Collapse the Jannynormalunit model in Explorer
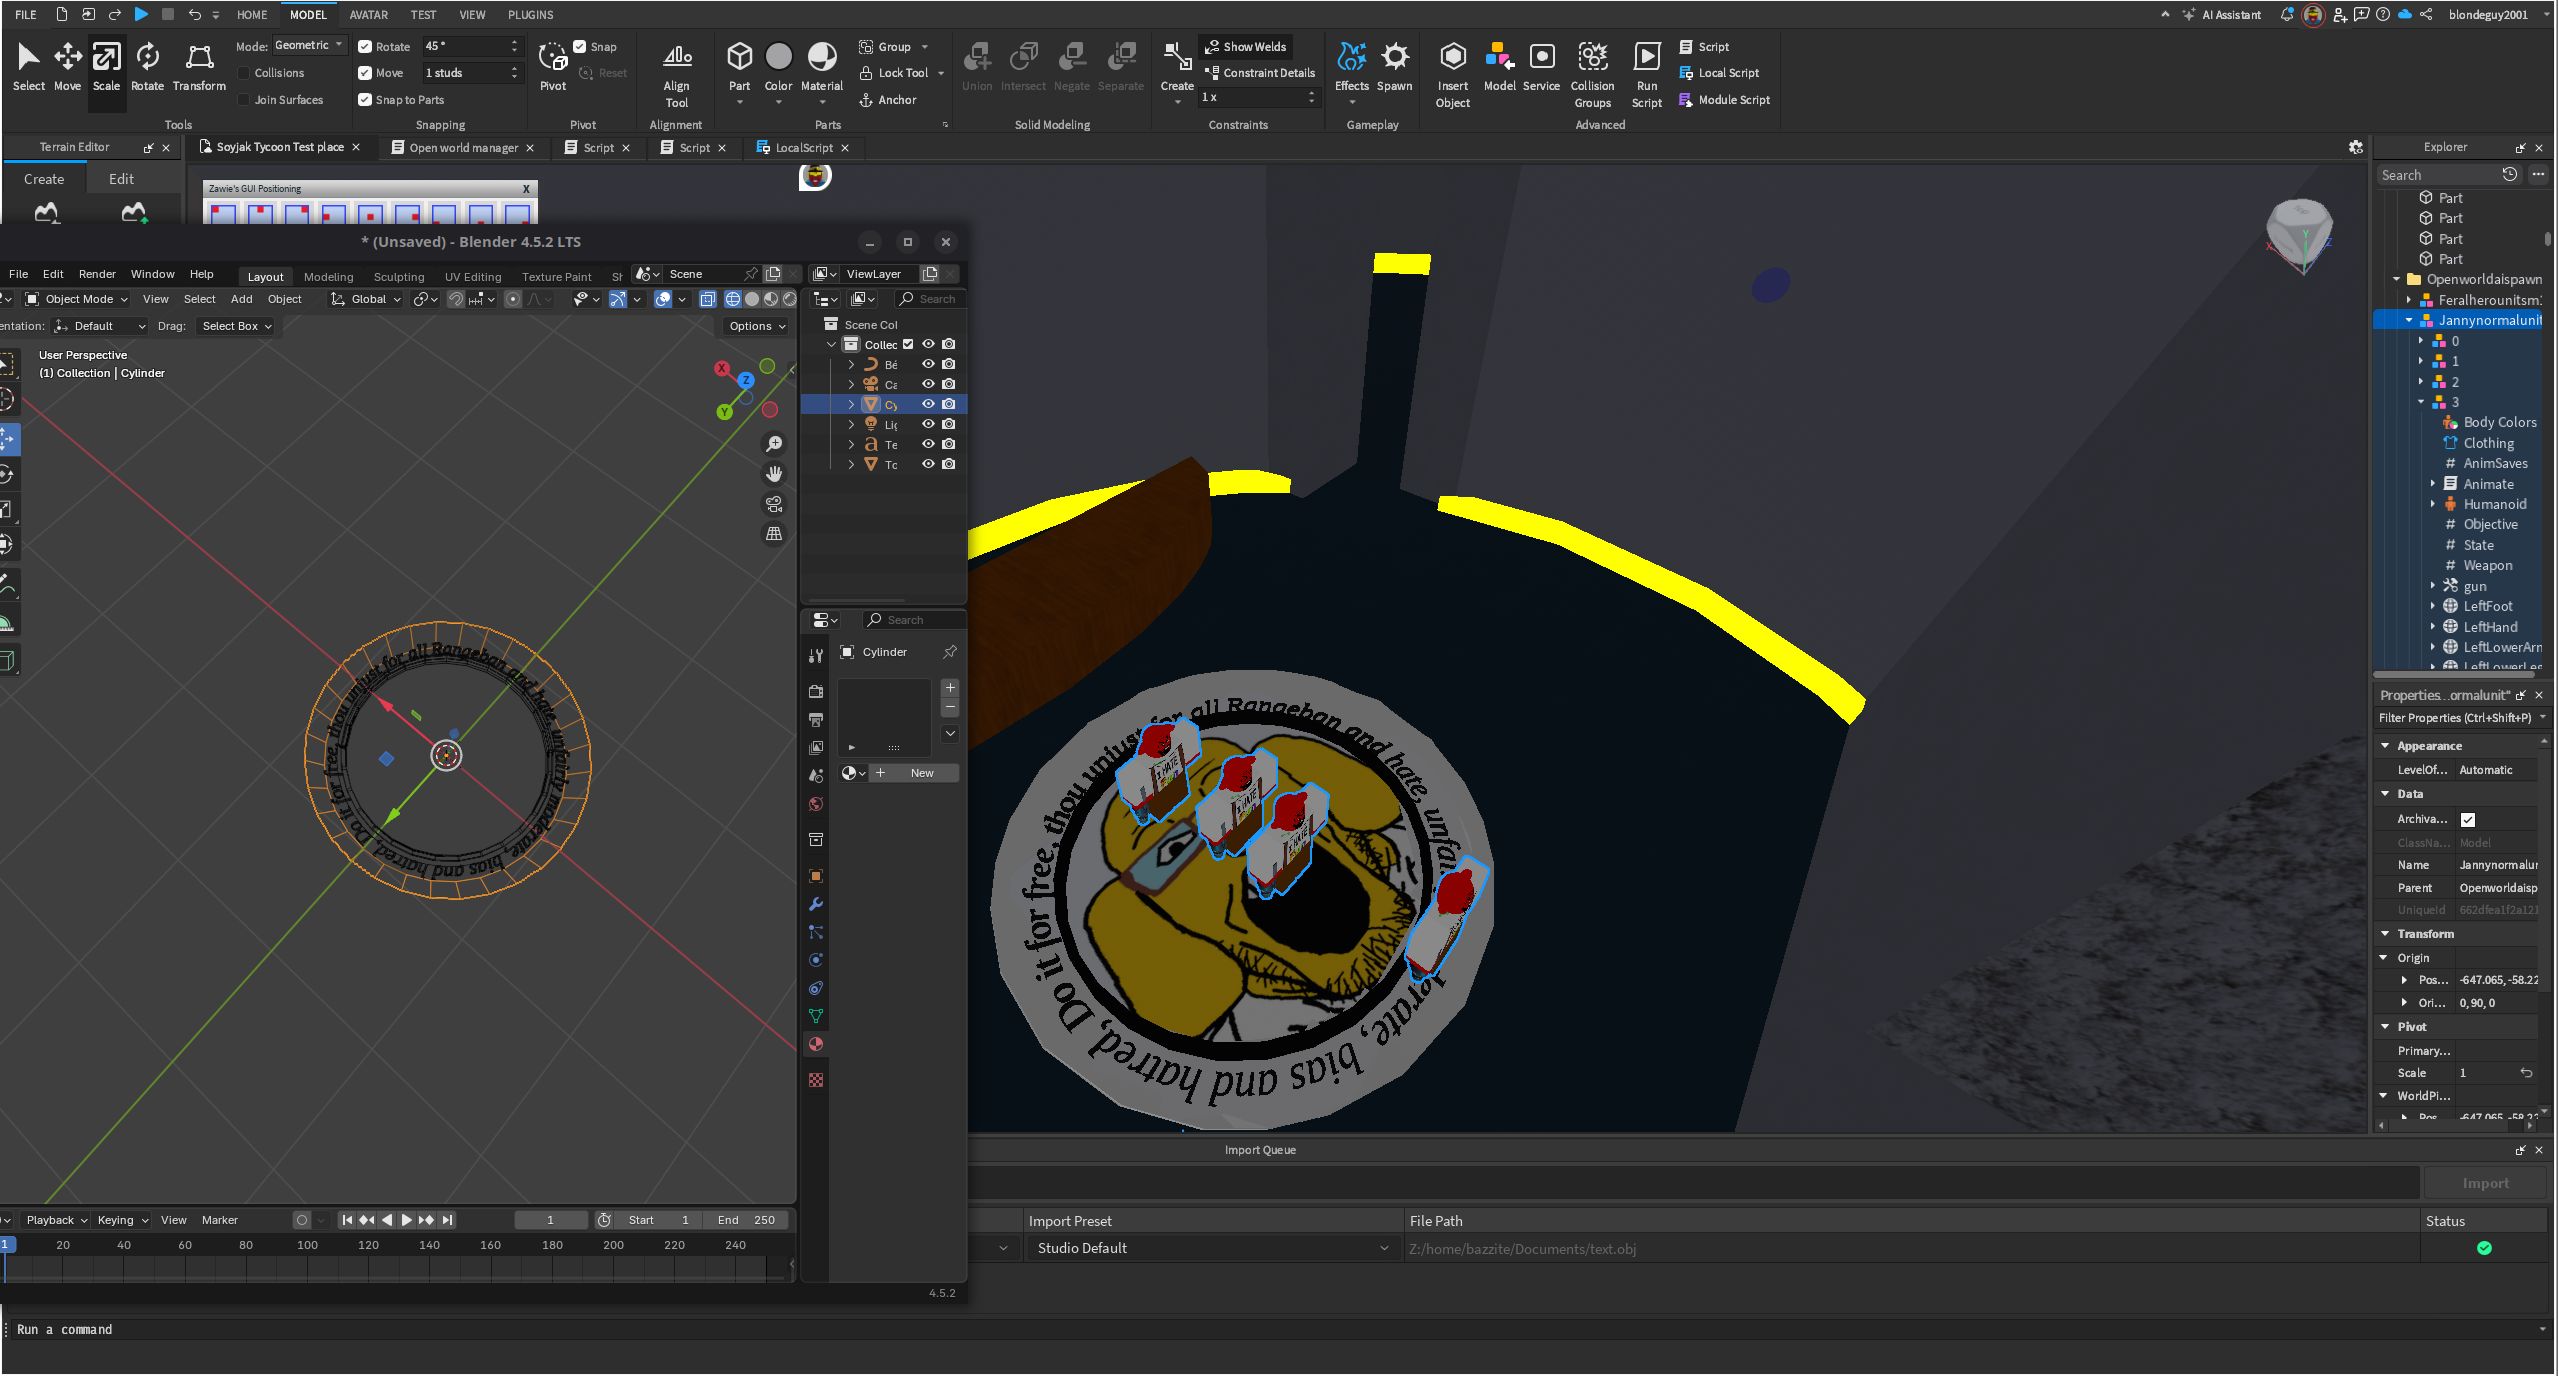Screen dimensions: 2558x1376 pyautogui.click(x=2409, y=321)
